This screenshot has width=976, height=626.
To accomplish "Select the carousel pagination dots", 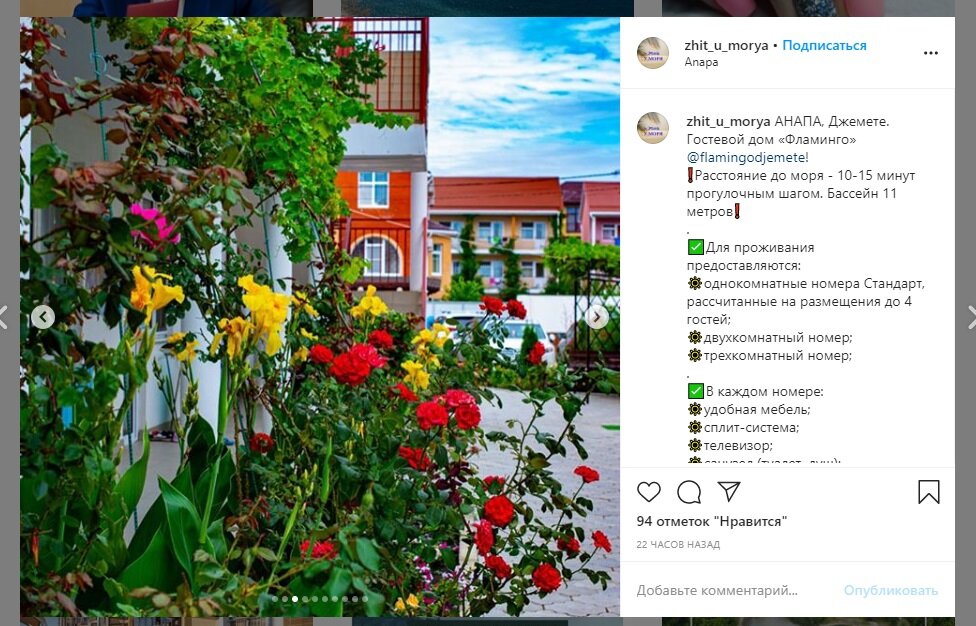I will click(320, 599).
